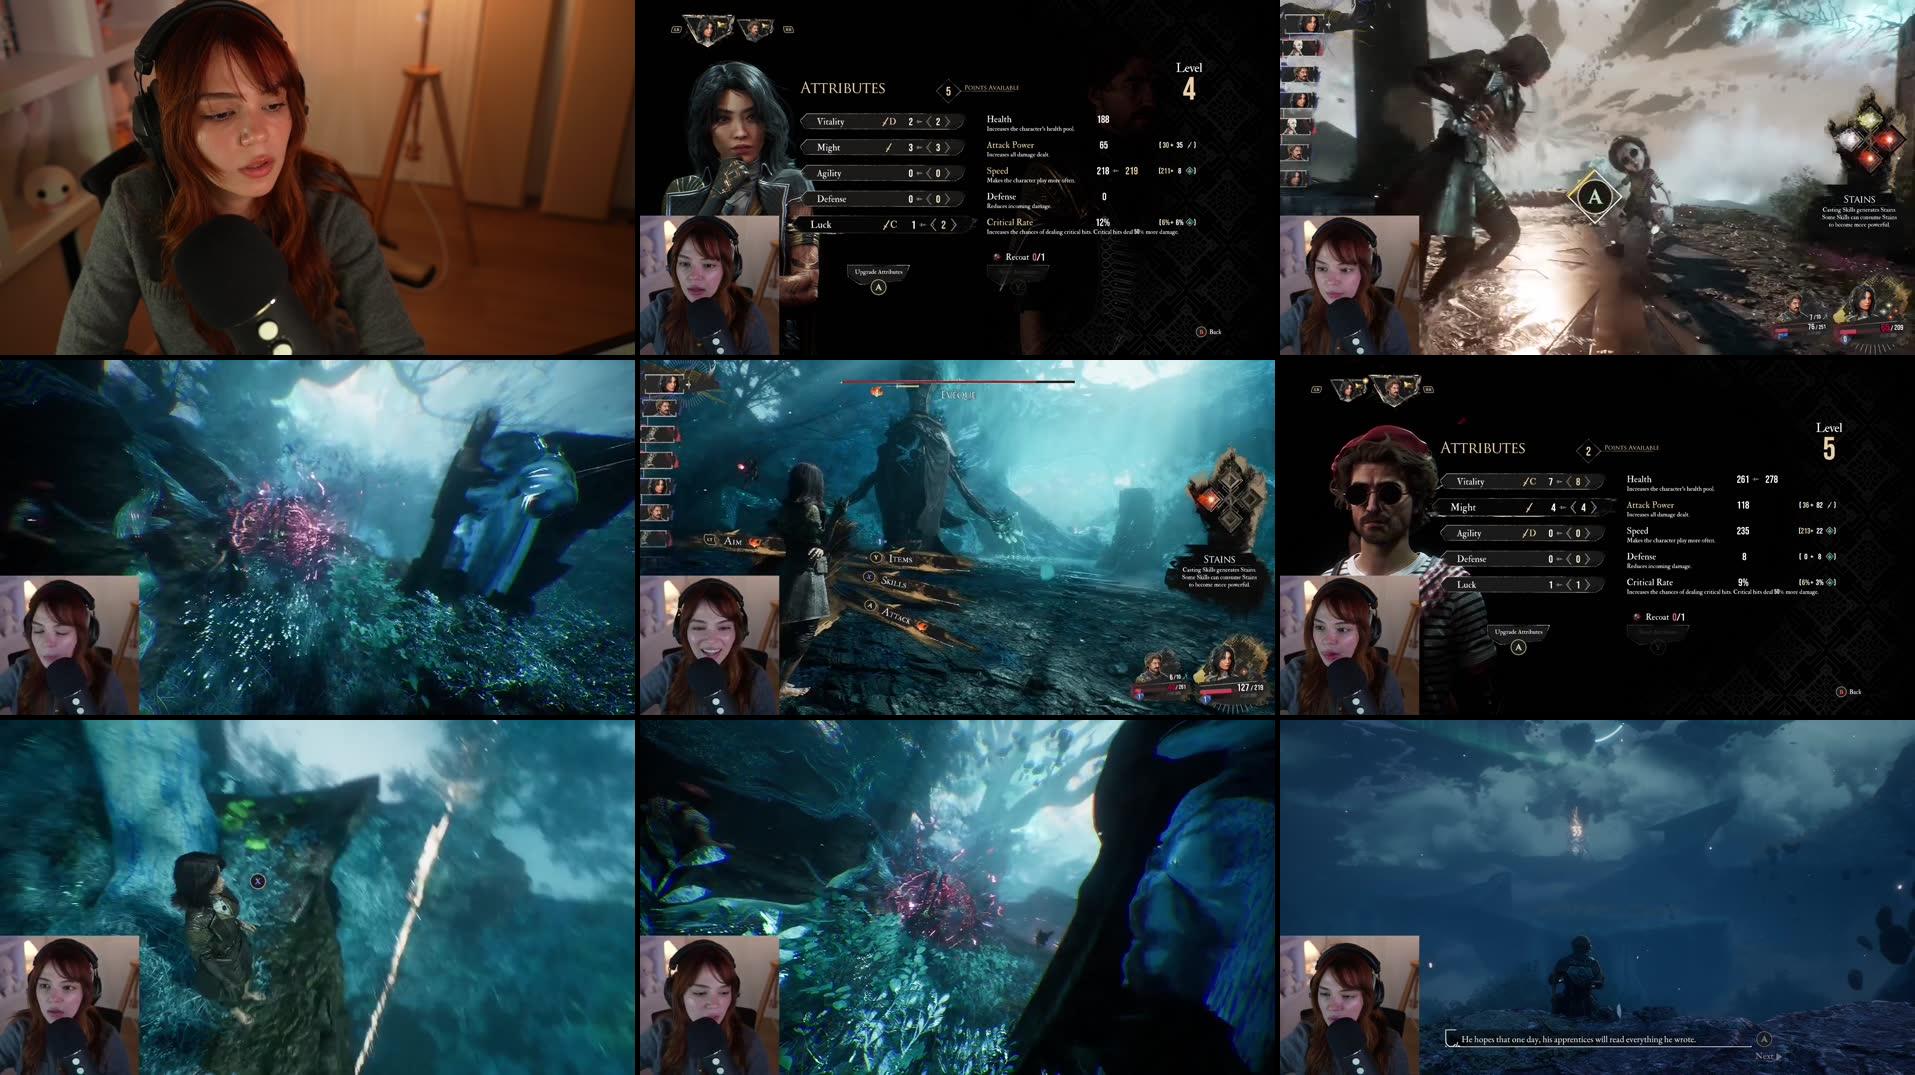Image resolution: width=1915 pixels, height=1075 pixels.
Task: Click the Critical Rate 12% value
Action: (x=1103, y=223)
